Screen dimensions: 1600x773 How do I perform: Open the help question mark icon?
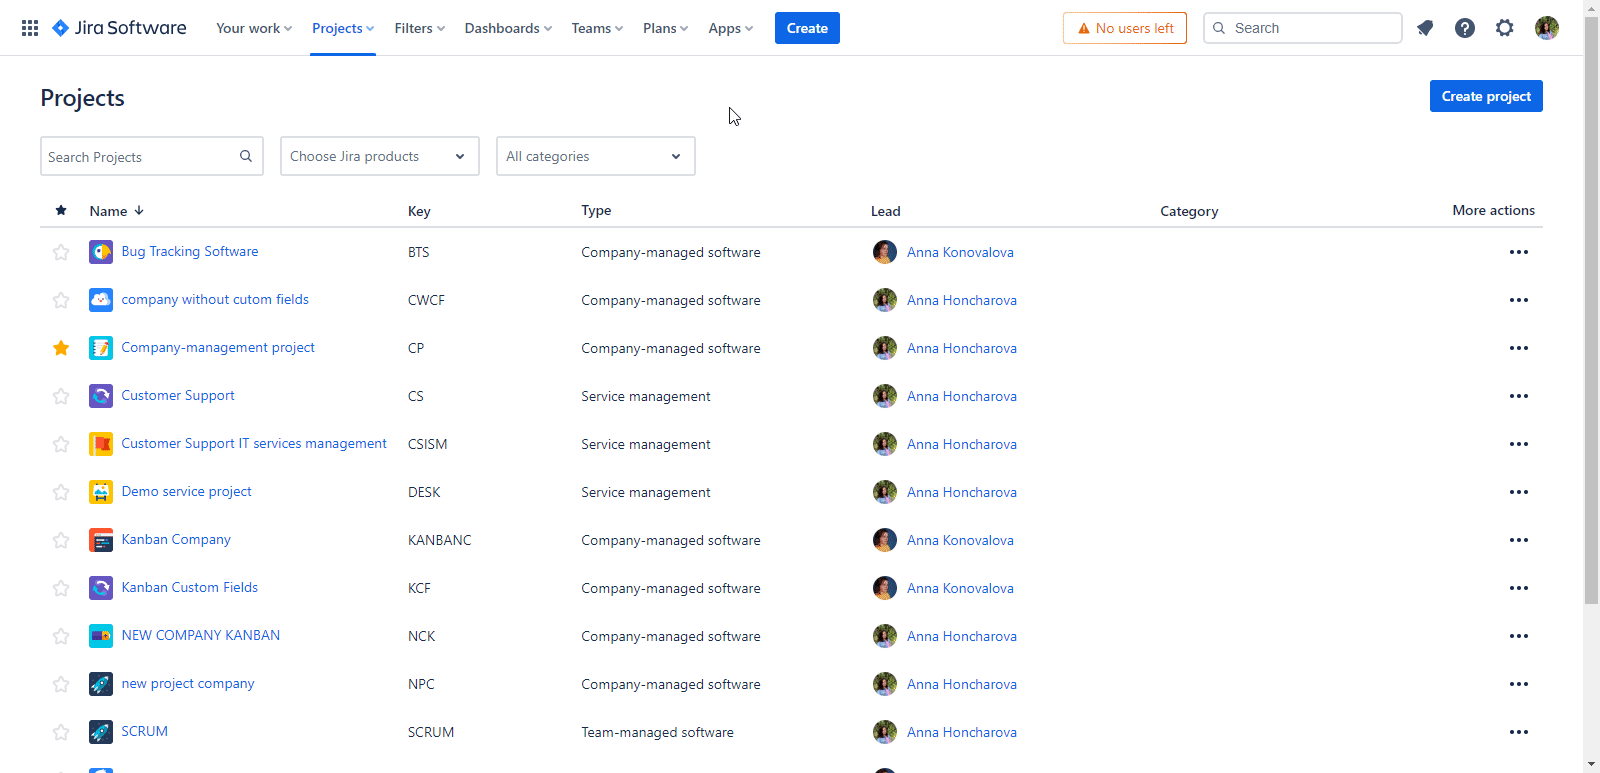1465,28
